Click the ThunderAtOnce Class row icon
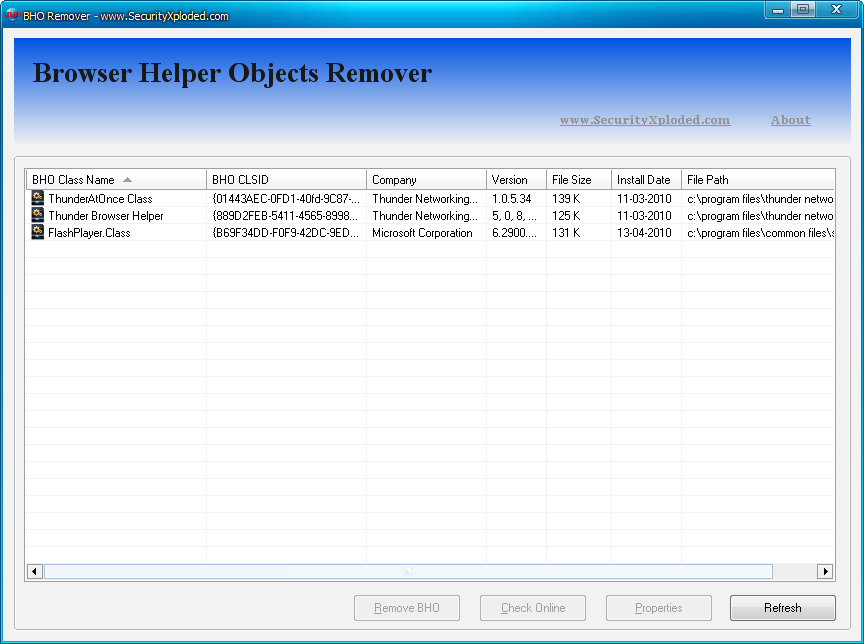Viewport: 864px width, 644px height. (x=38, y=199)
